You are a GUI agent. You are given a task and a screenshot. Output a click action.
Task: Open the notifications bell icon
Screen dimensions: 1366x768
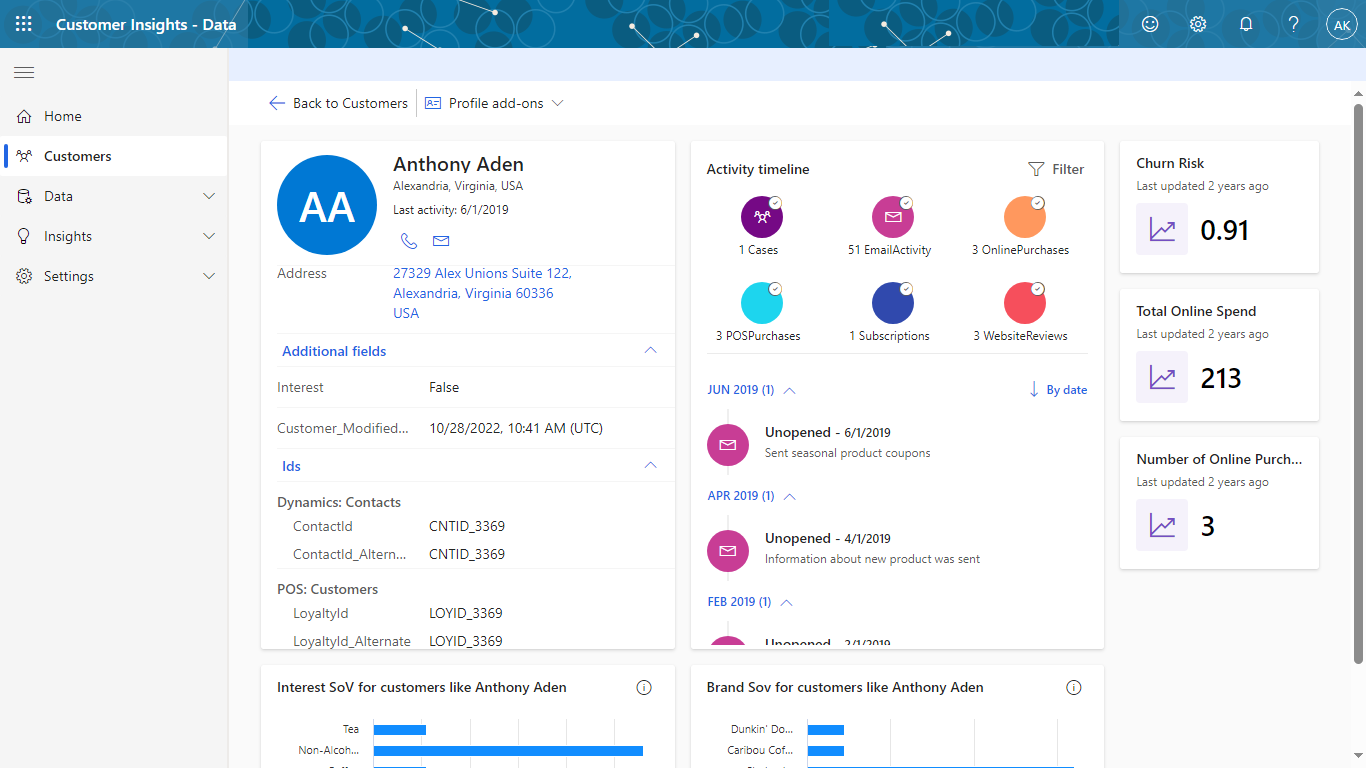coord(1246,24)
